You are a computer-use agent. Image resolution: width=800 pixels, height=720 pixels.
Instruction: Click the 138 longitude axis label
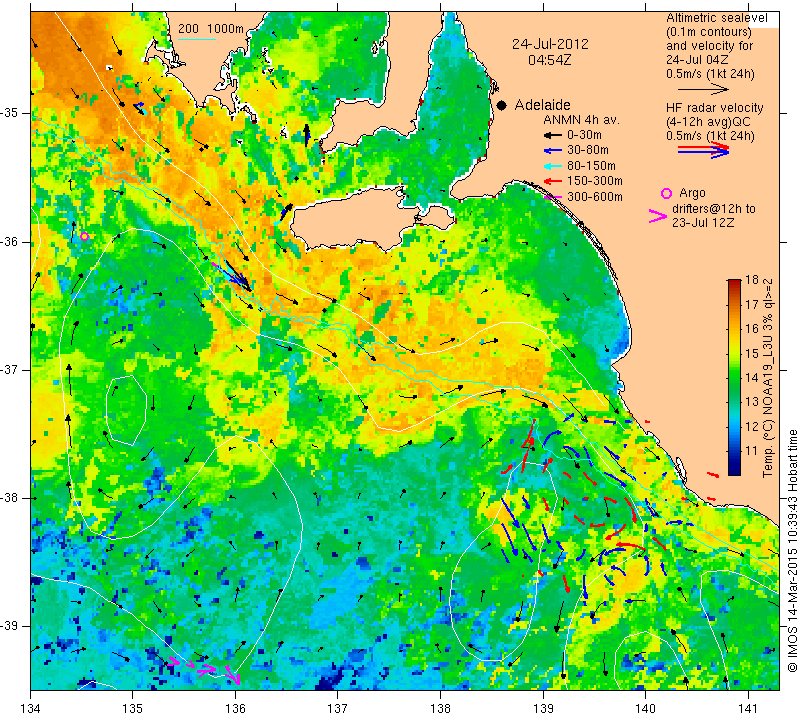[x=440, y=709]
